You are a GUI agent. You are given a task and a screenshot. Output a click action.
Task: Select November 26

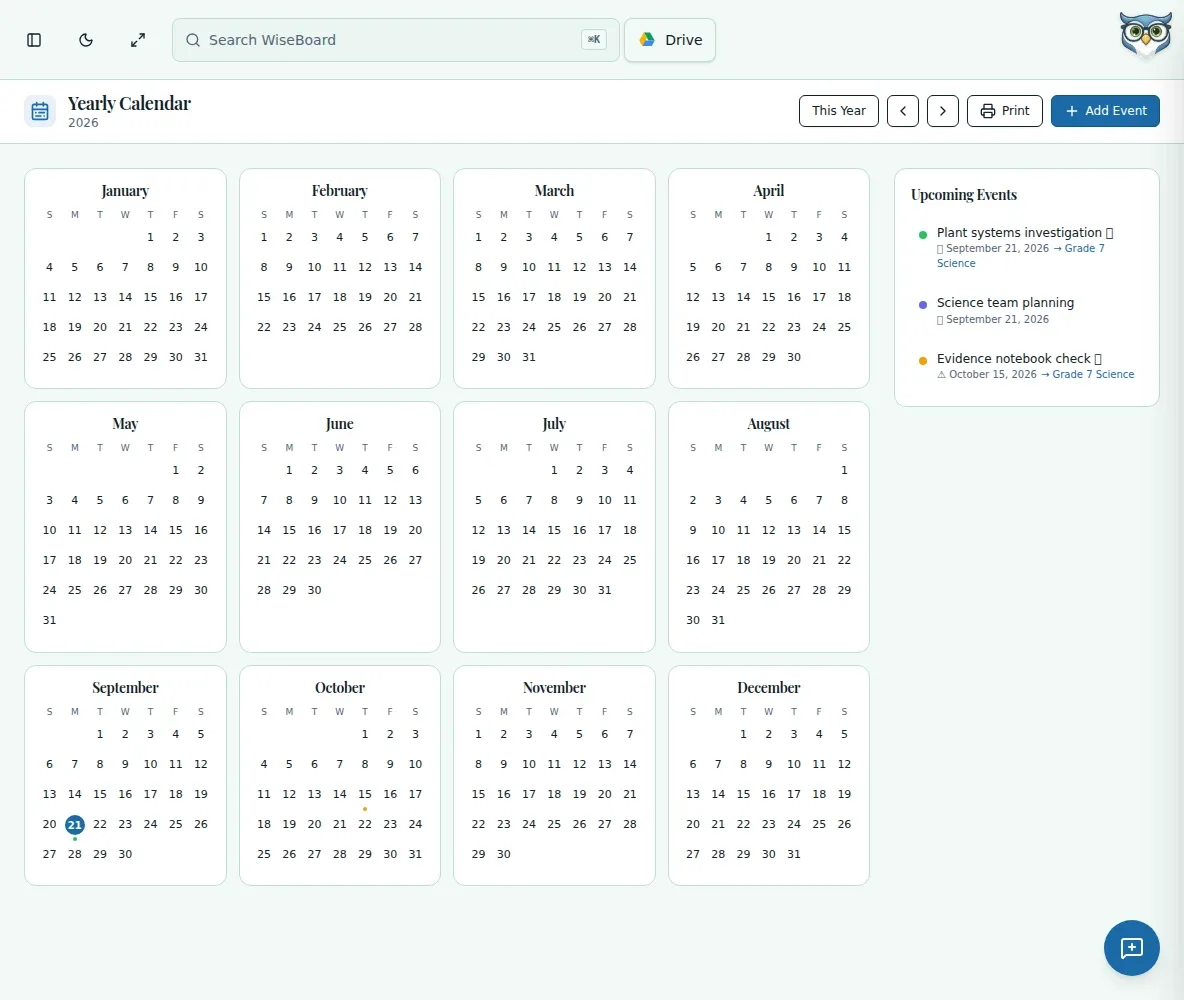coord(579,825)
